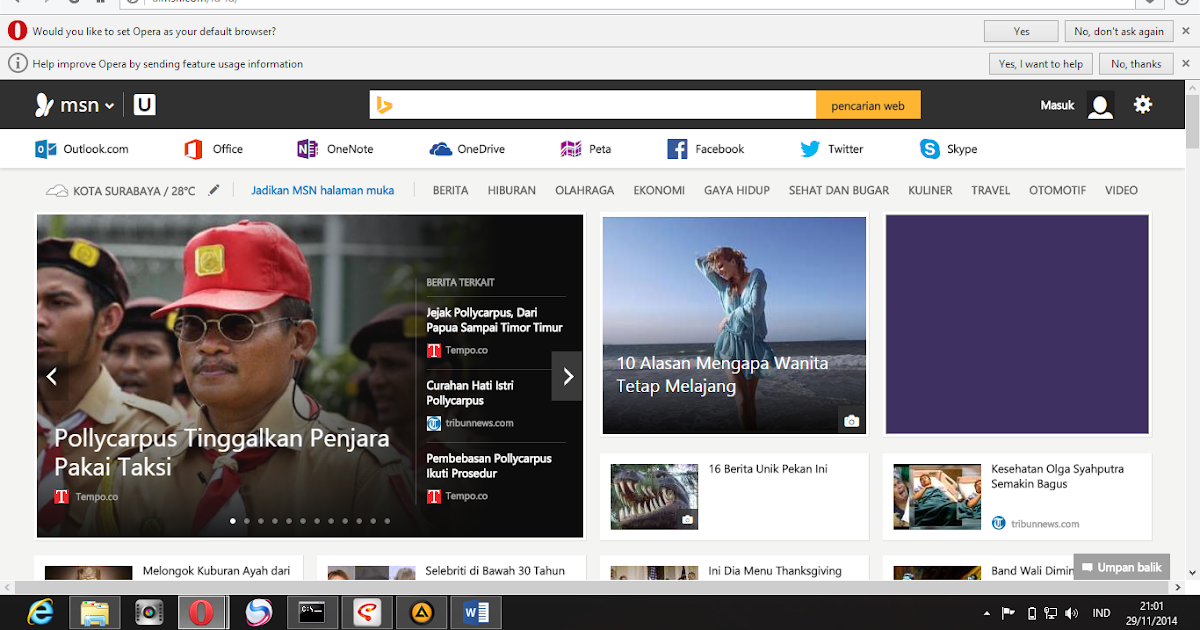Viewport: 1200px width, 630px height.
Task: Open 16 Berita Unik Pekan Ini thumbnail
Action: point(654,496)
